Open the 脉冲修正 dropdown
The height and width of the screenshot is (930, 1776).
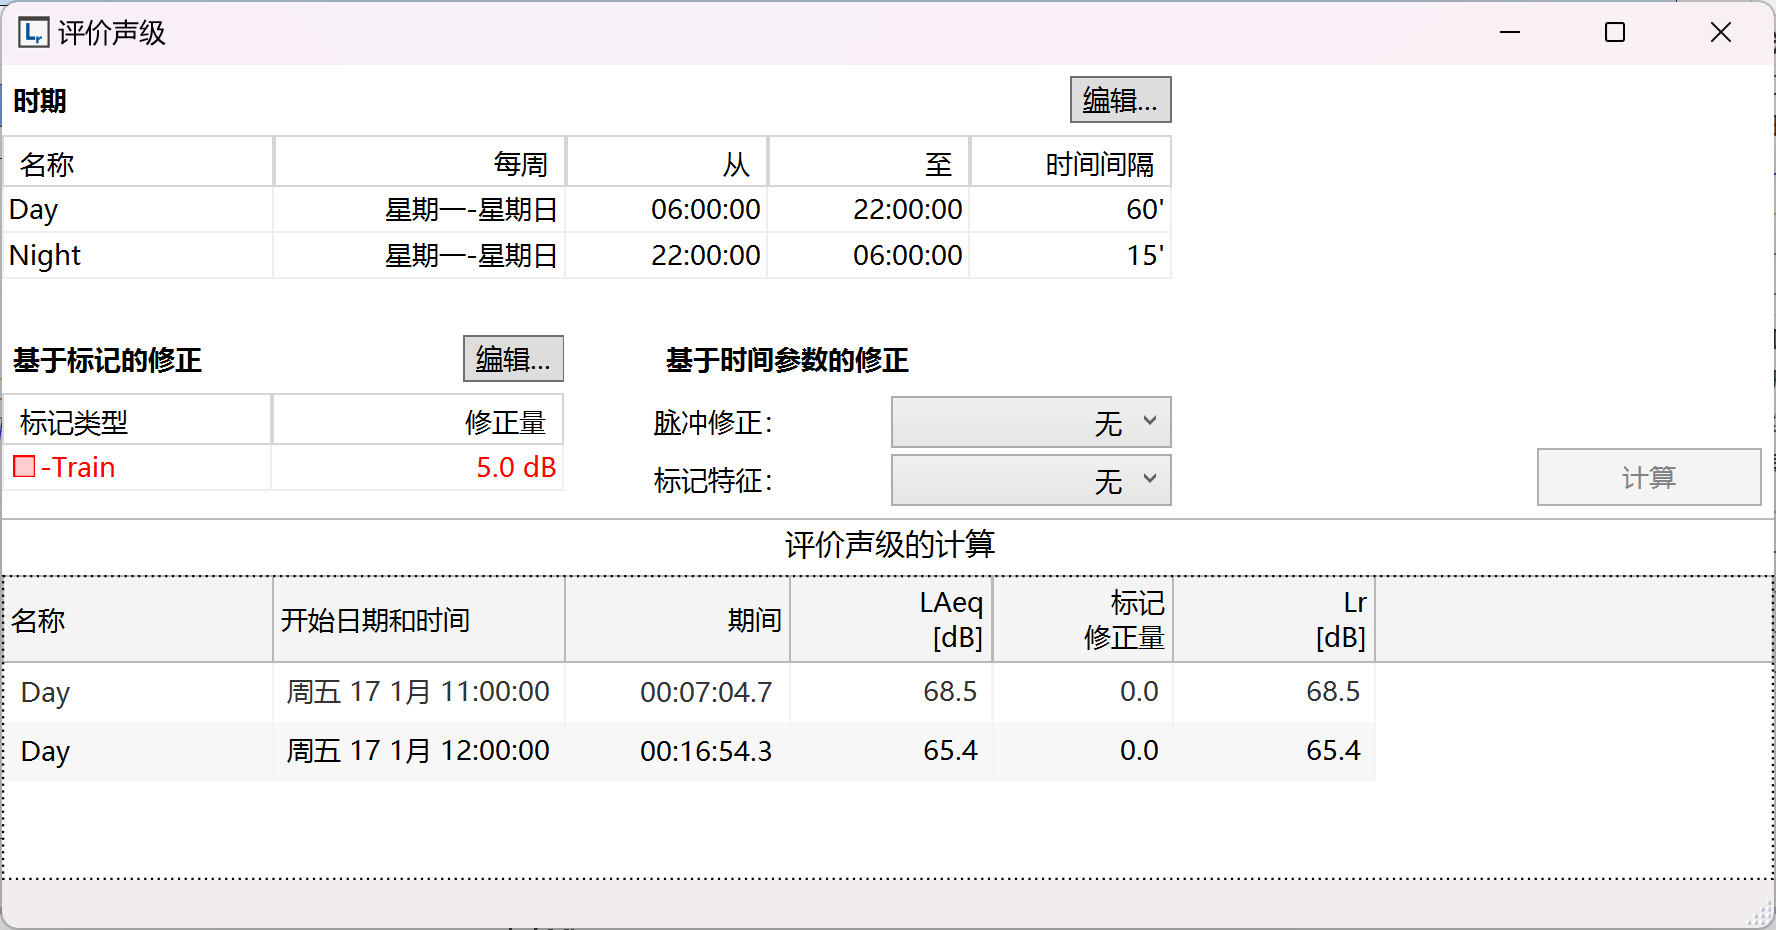click(1030, 423)
